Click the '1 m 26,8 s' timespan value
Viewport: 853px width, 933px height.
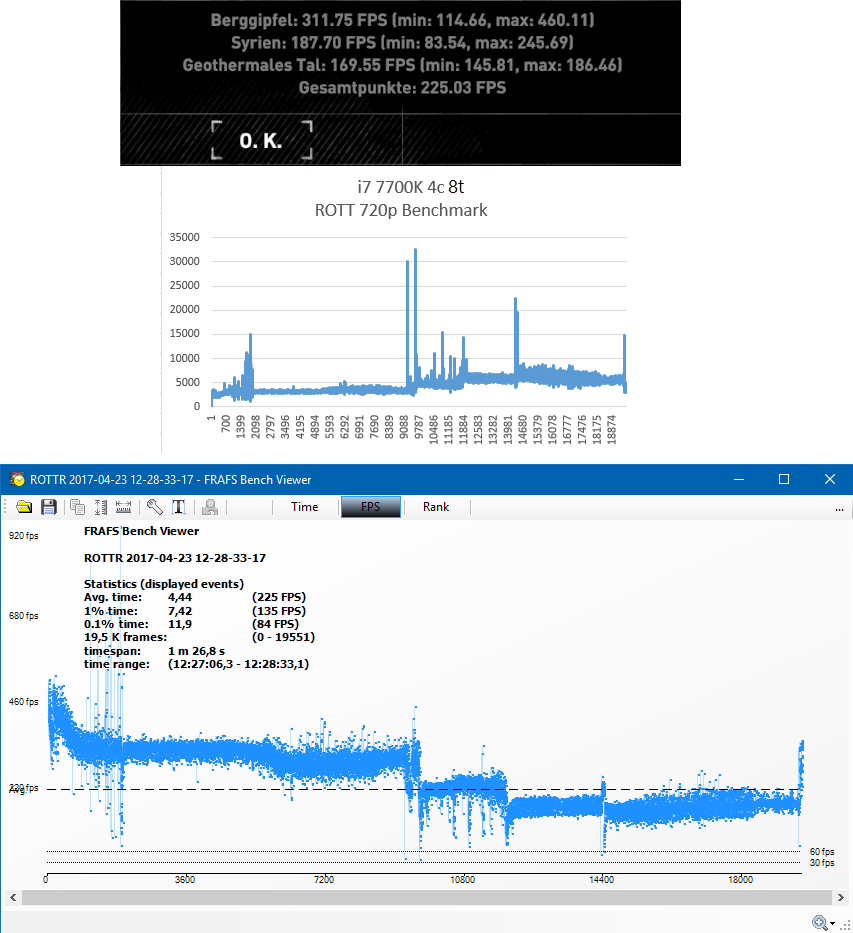coord(196,651)
